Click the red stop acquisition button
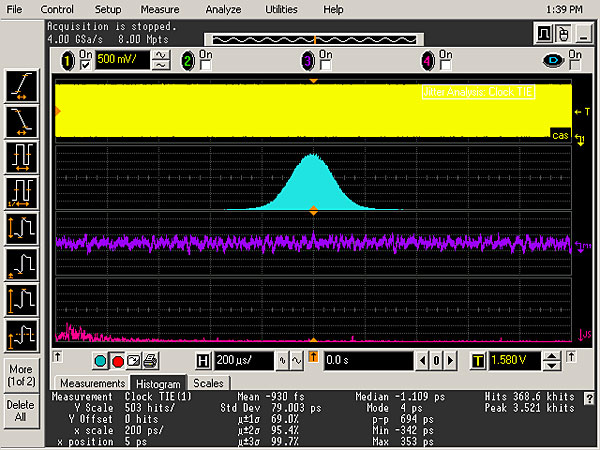 tap(117, 360)
